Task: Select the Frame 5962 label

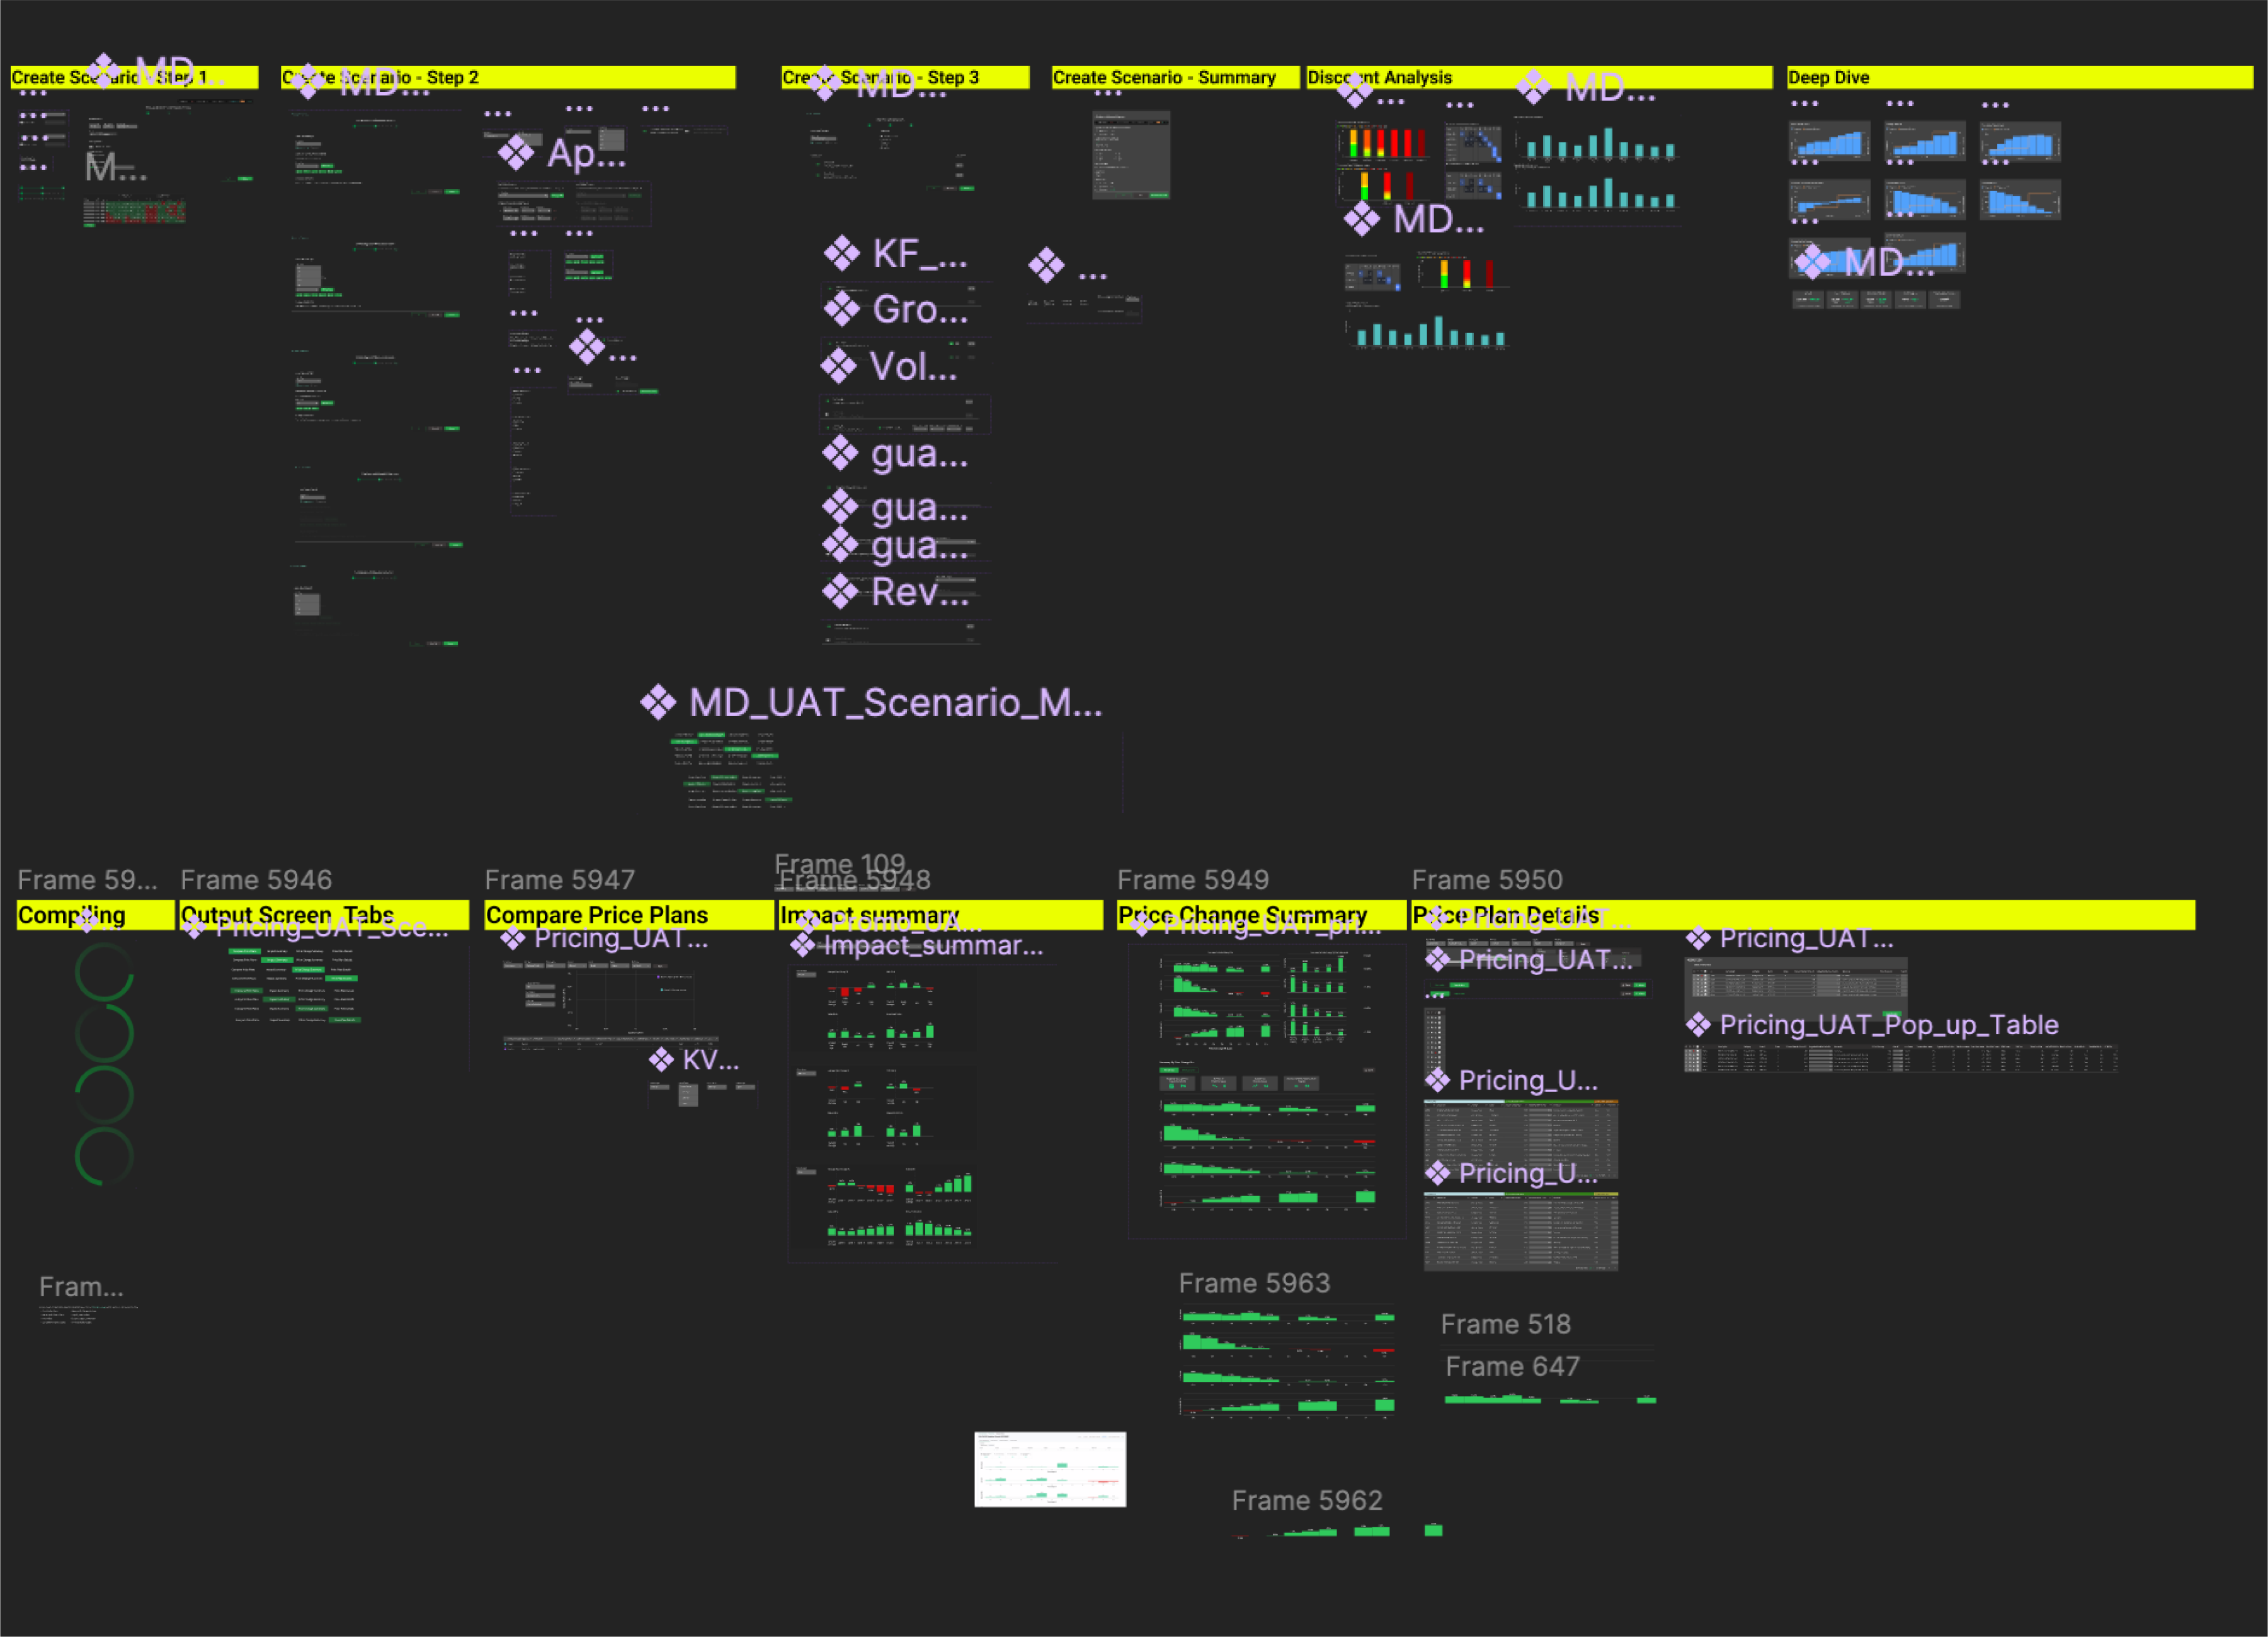Action: click(x=1307, y=1500)
